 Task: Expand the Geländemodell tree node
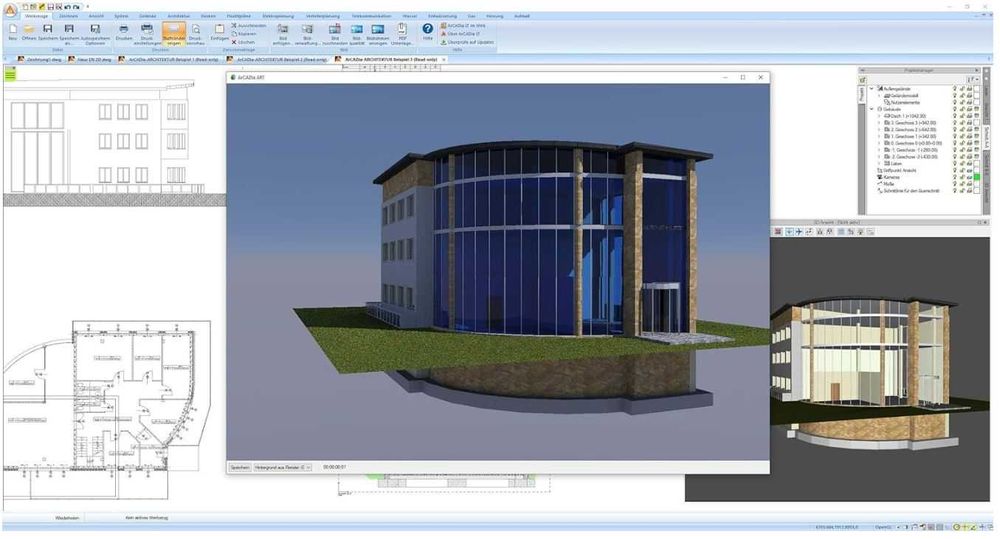pyautogui.click(x=879, y=96)
